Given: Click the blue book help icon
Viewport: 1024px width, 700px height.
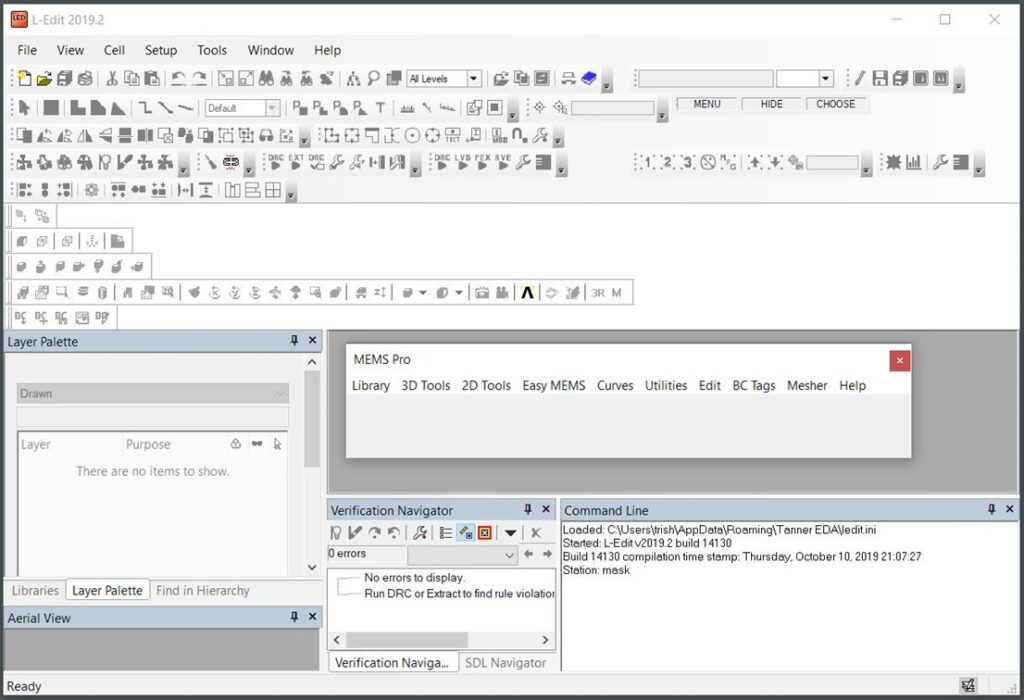Looking at the screenshot, I should (588, 78).
